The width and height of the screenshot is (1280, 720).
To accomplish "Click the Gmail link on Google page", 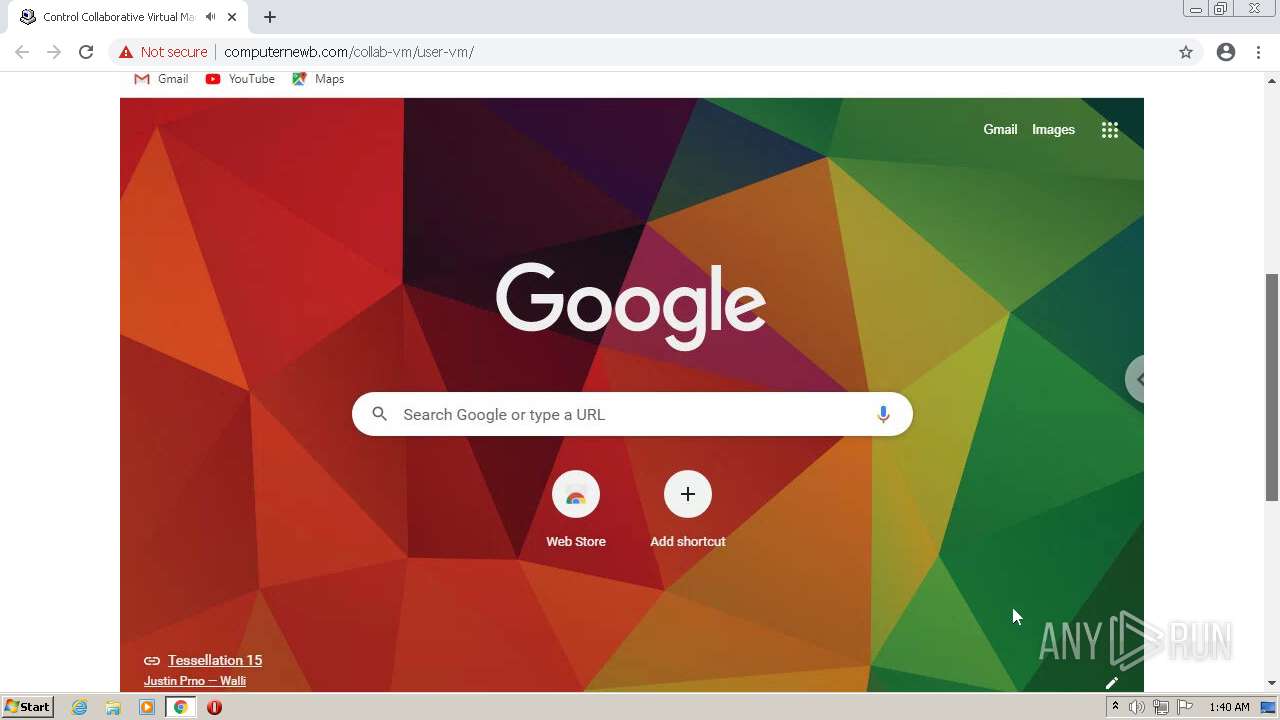I will [1000, 129].
